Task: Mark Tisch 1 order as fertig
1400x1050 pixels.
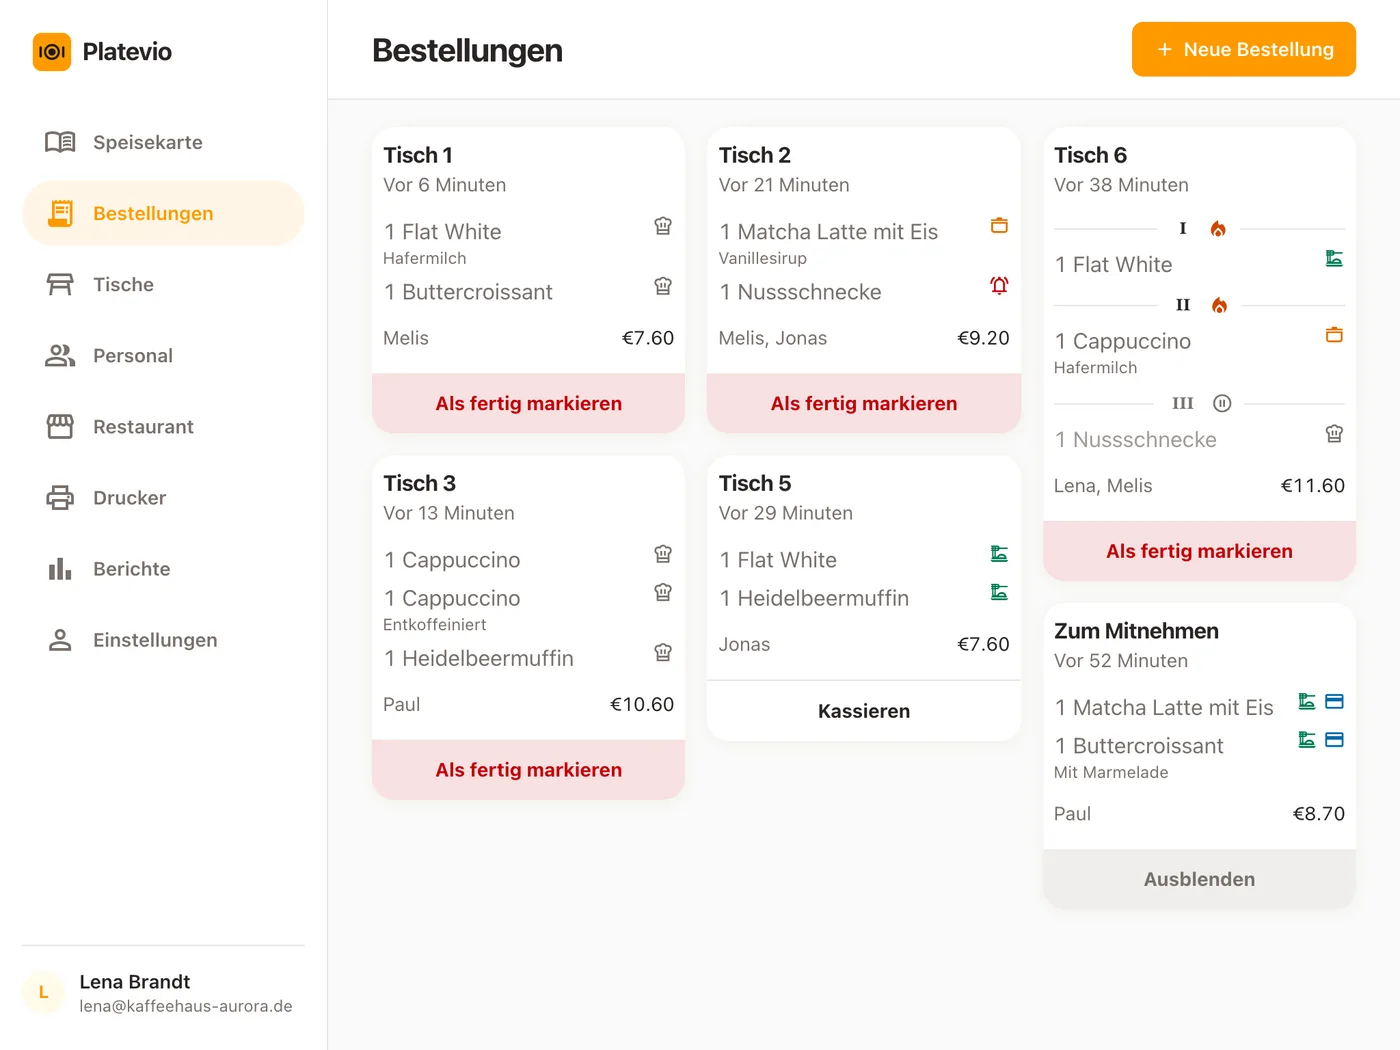Action: pyautogui.click(x=528, y=403)
